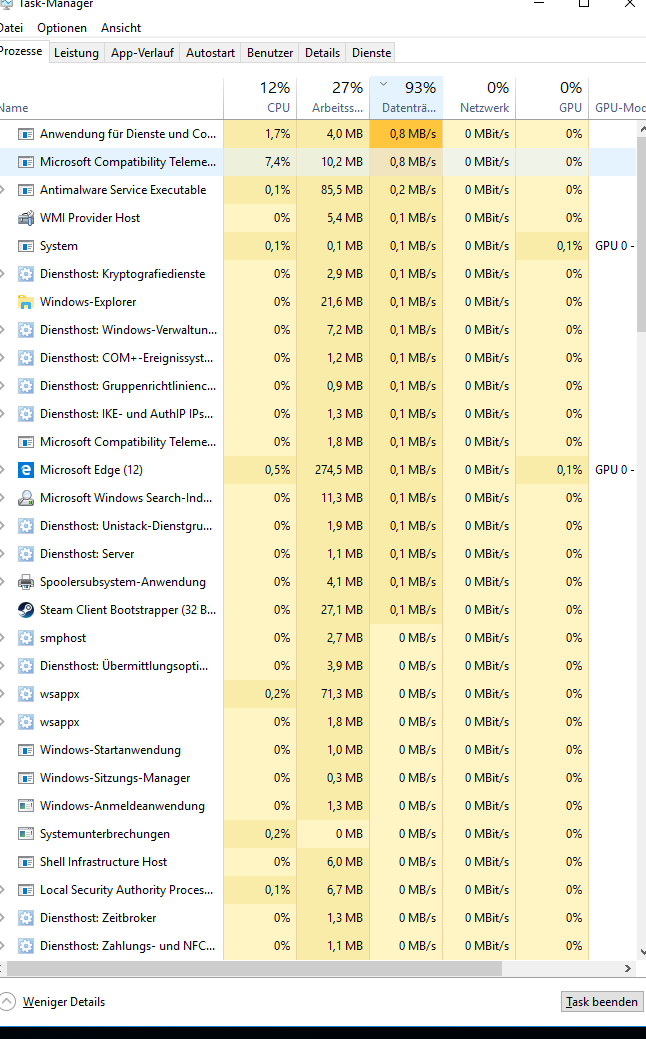Open the Optionen menu
Image resolution: width=646 pixels, height=1039 pixels.
(x=62, y=28)
